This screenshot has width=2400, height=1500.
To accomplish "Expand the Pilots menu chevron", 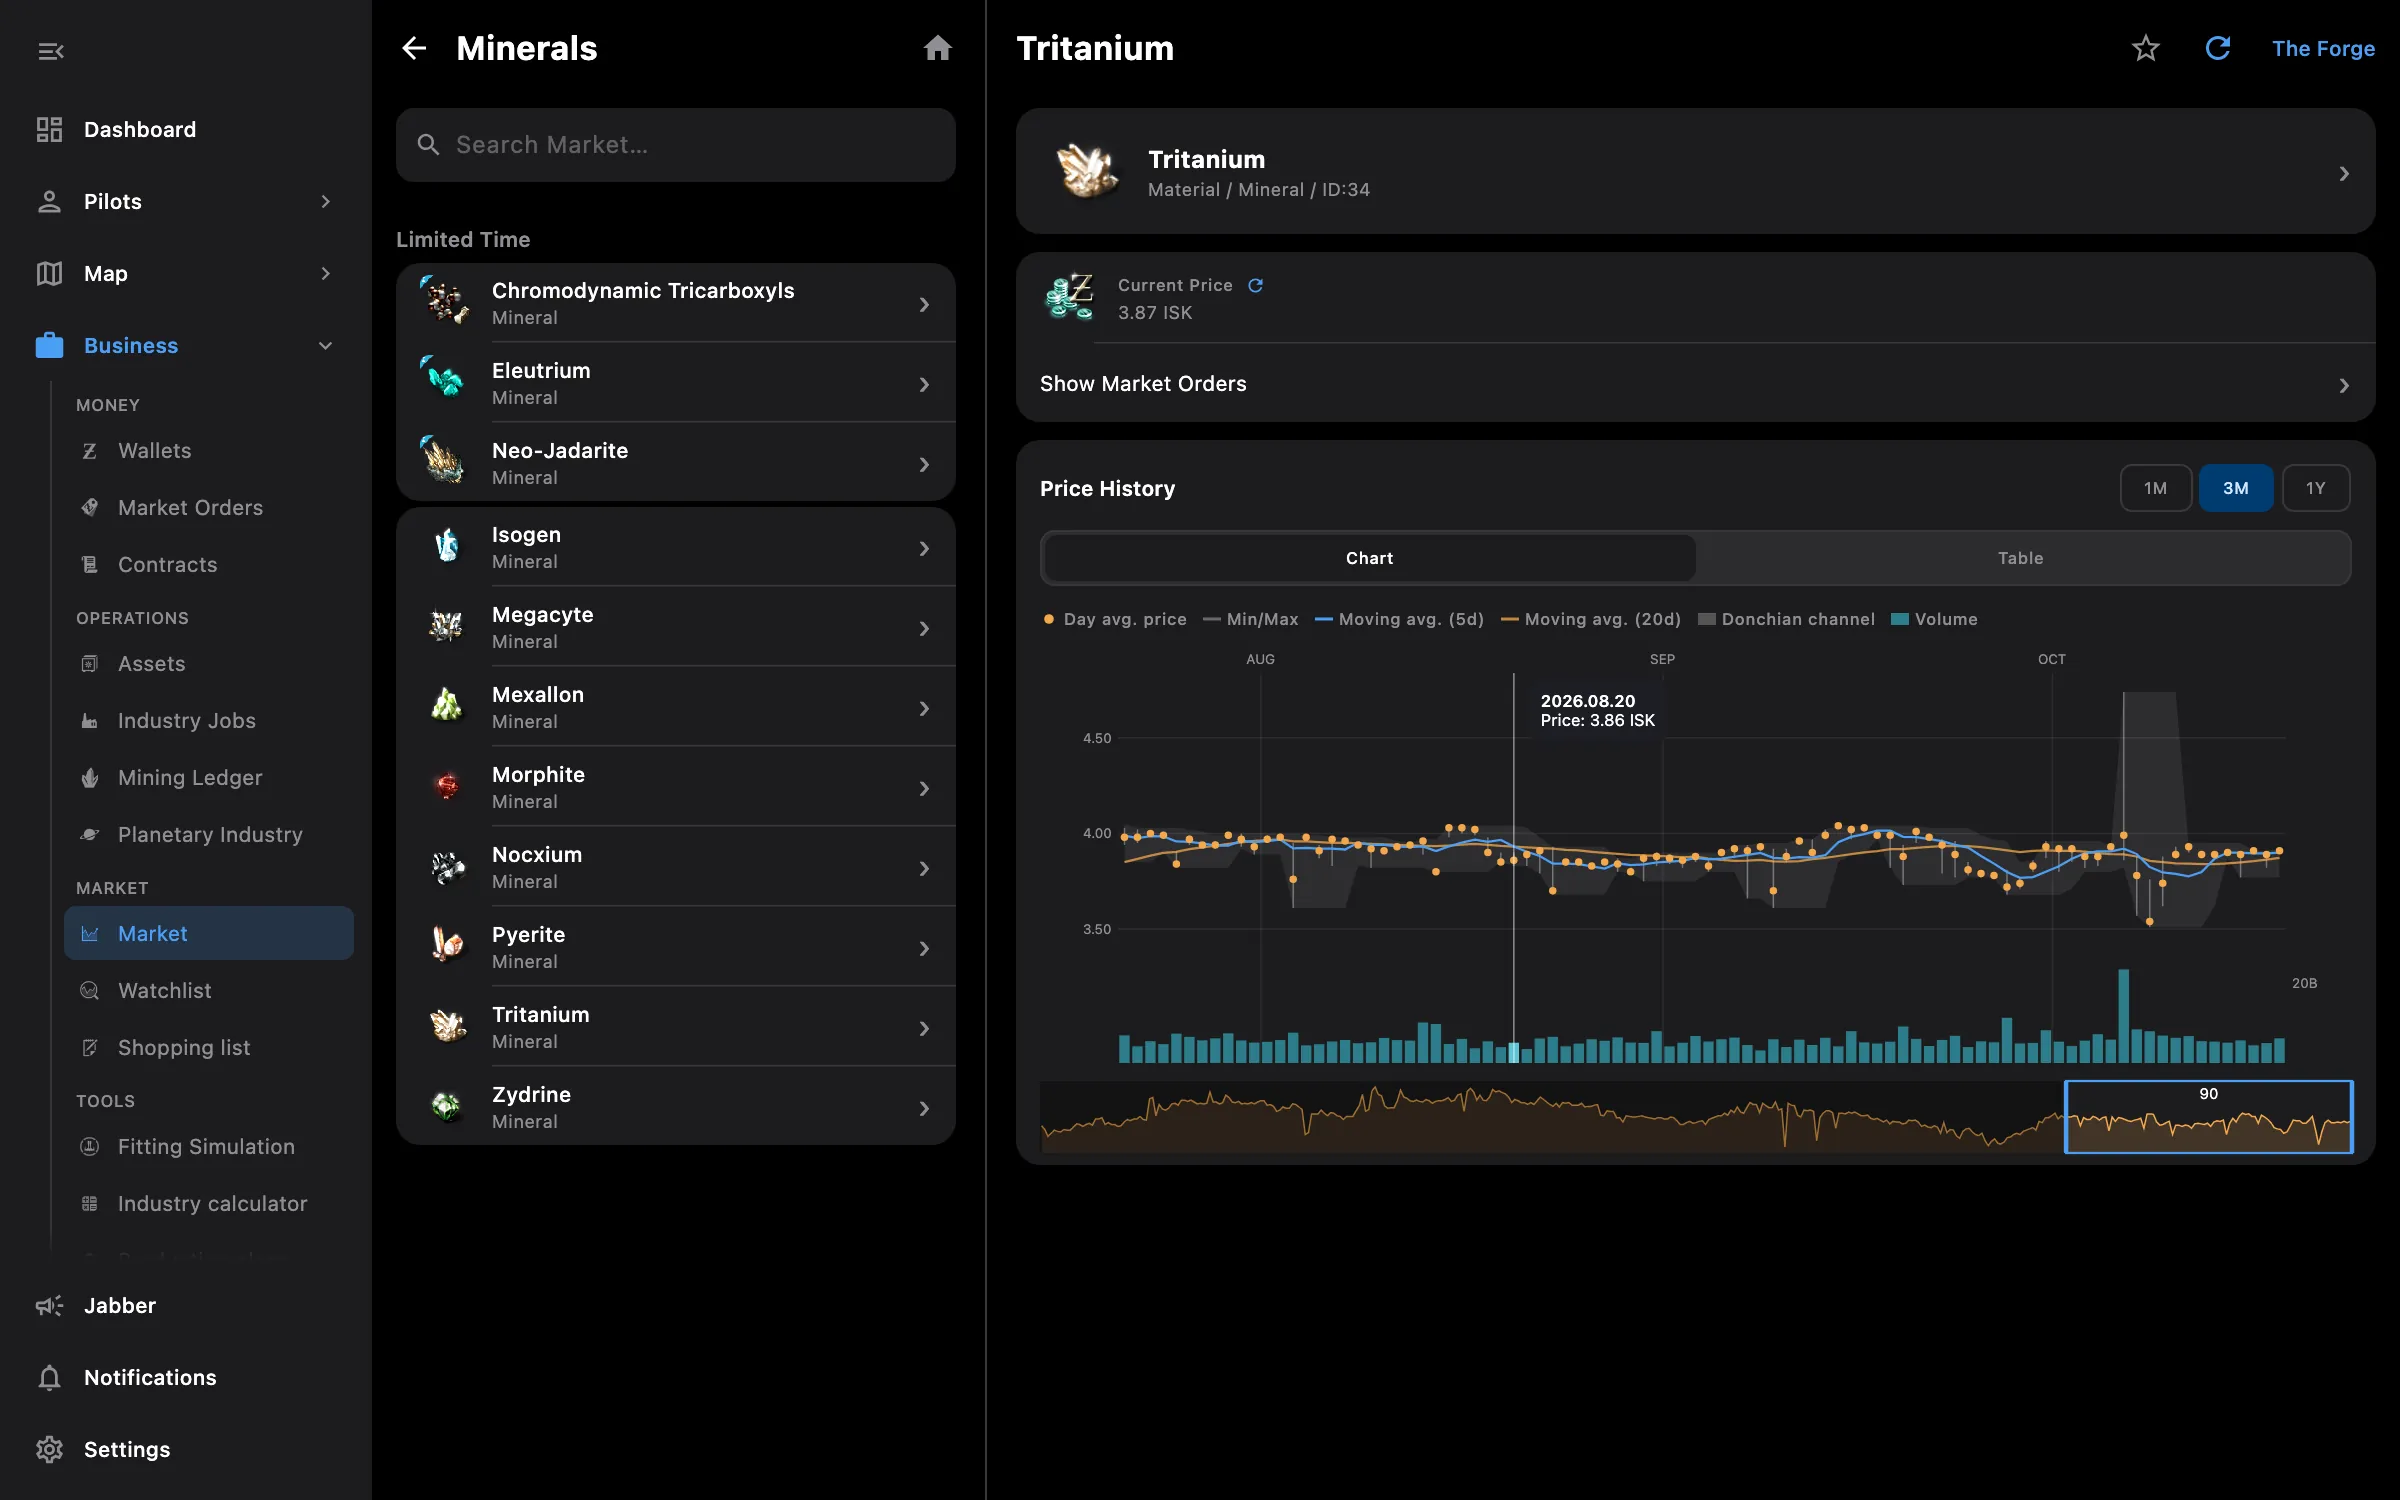I will [325, 201].
